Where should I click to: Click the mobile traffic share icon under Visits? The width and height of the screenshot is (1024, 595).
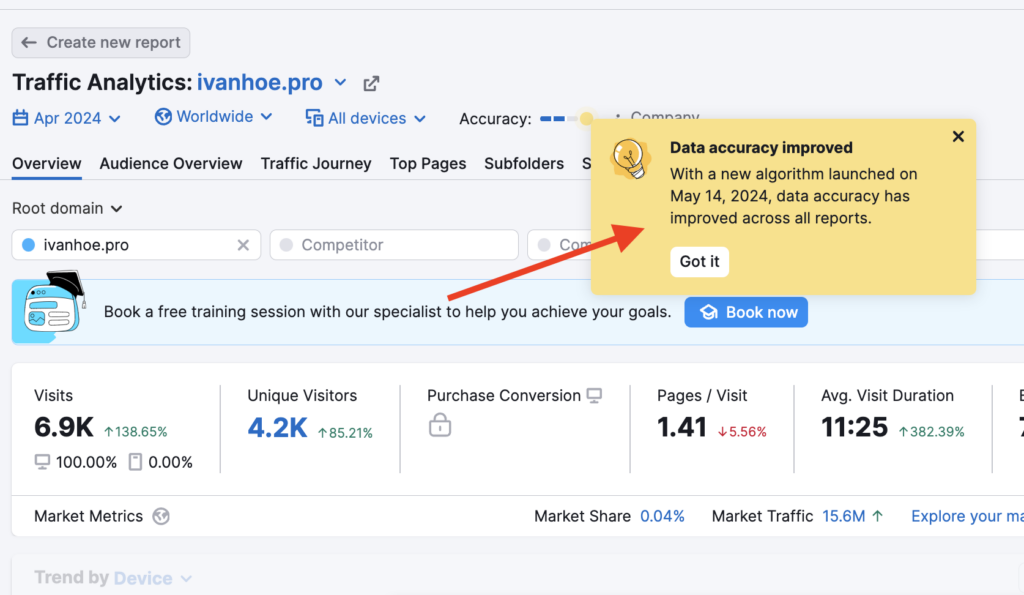pyautogui.click(x=136, y=462)
